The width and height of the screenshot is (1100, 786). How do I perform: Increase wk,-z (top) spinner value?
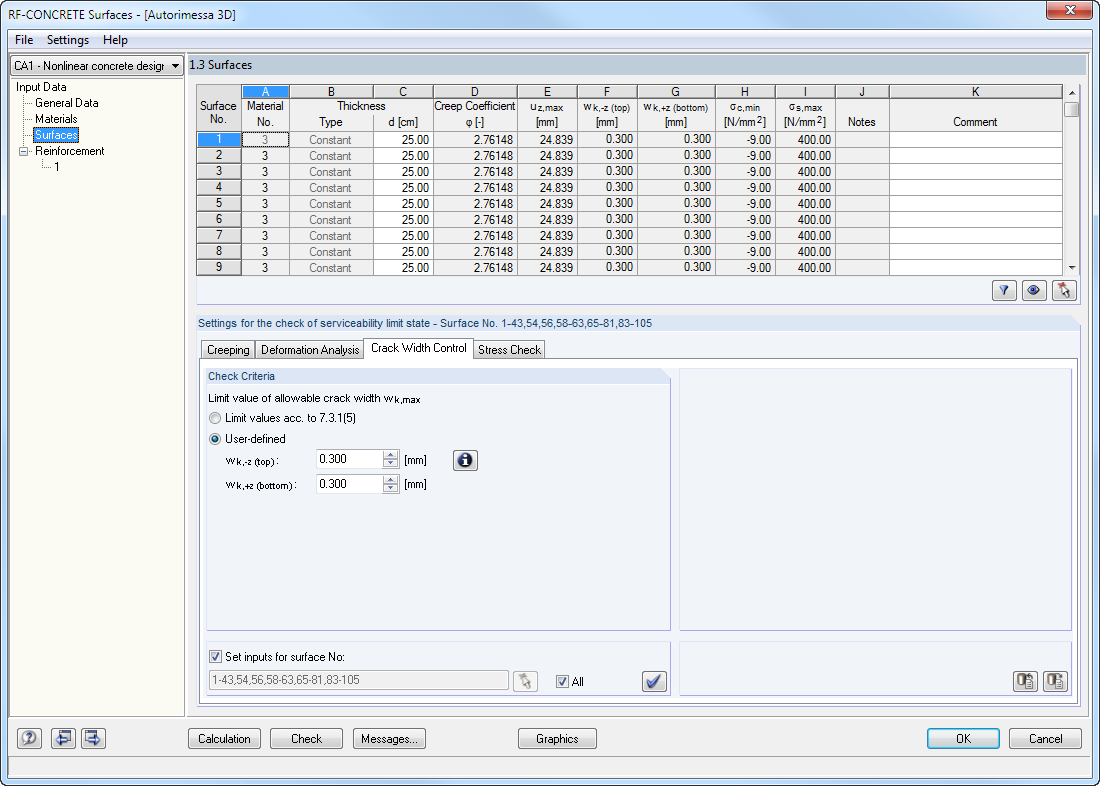pos(391,455)
